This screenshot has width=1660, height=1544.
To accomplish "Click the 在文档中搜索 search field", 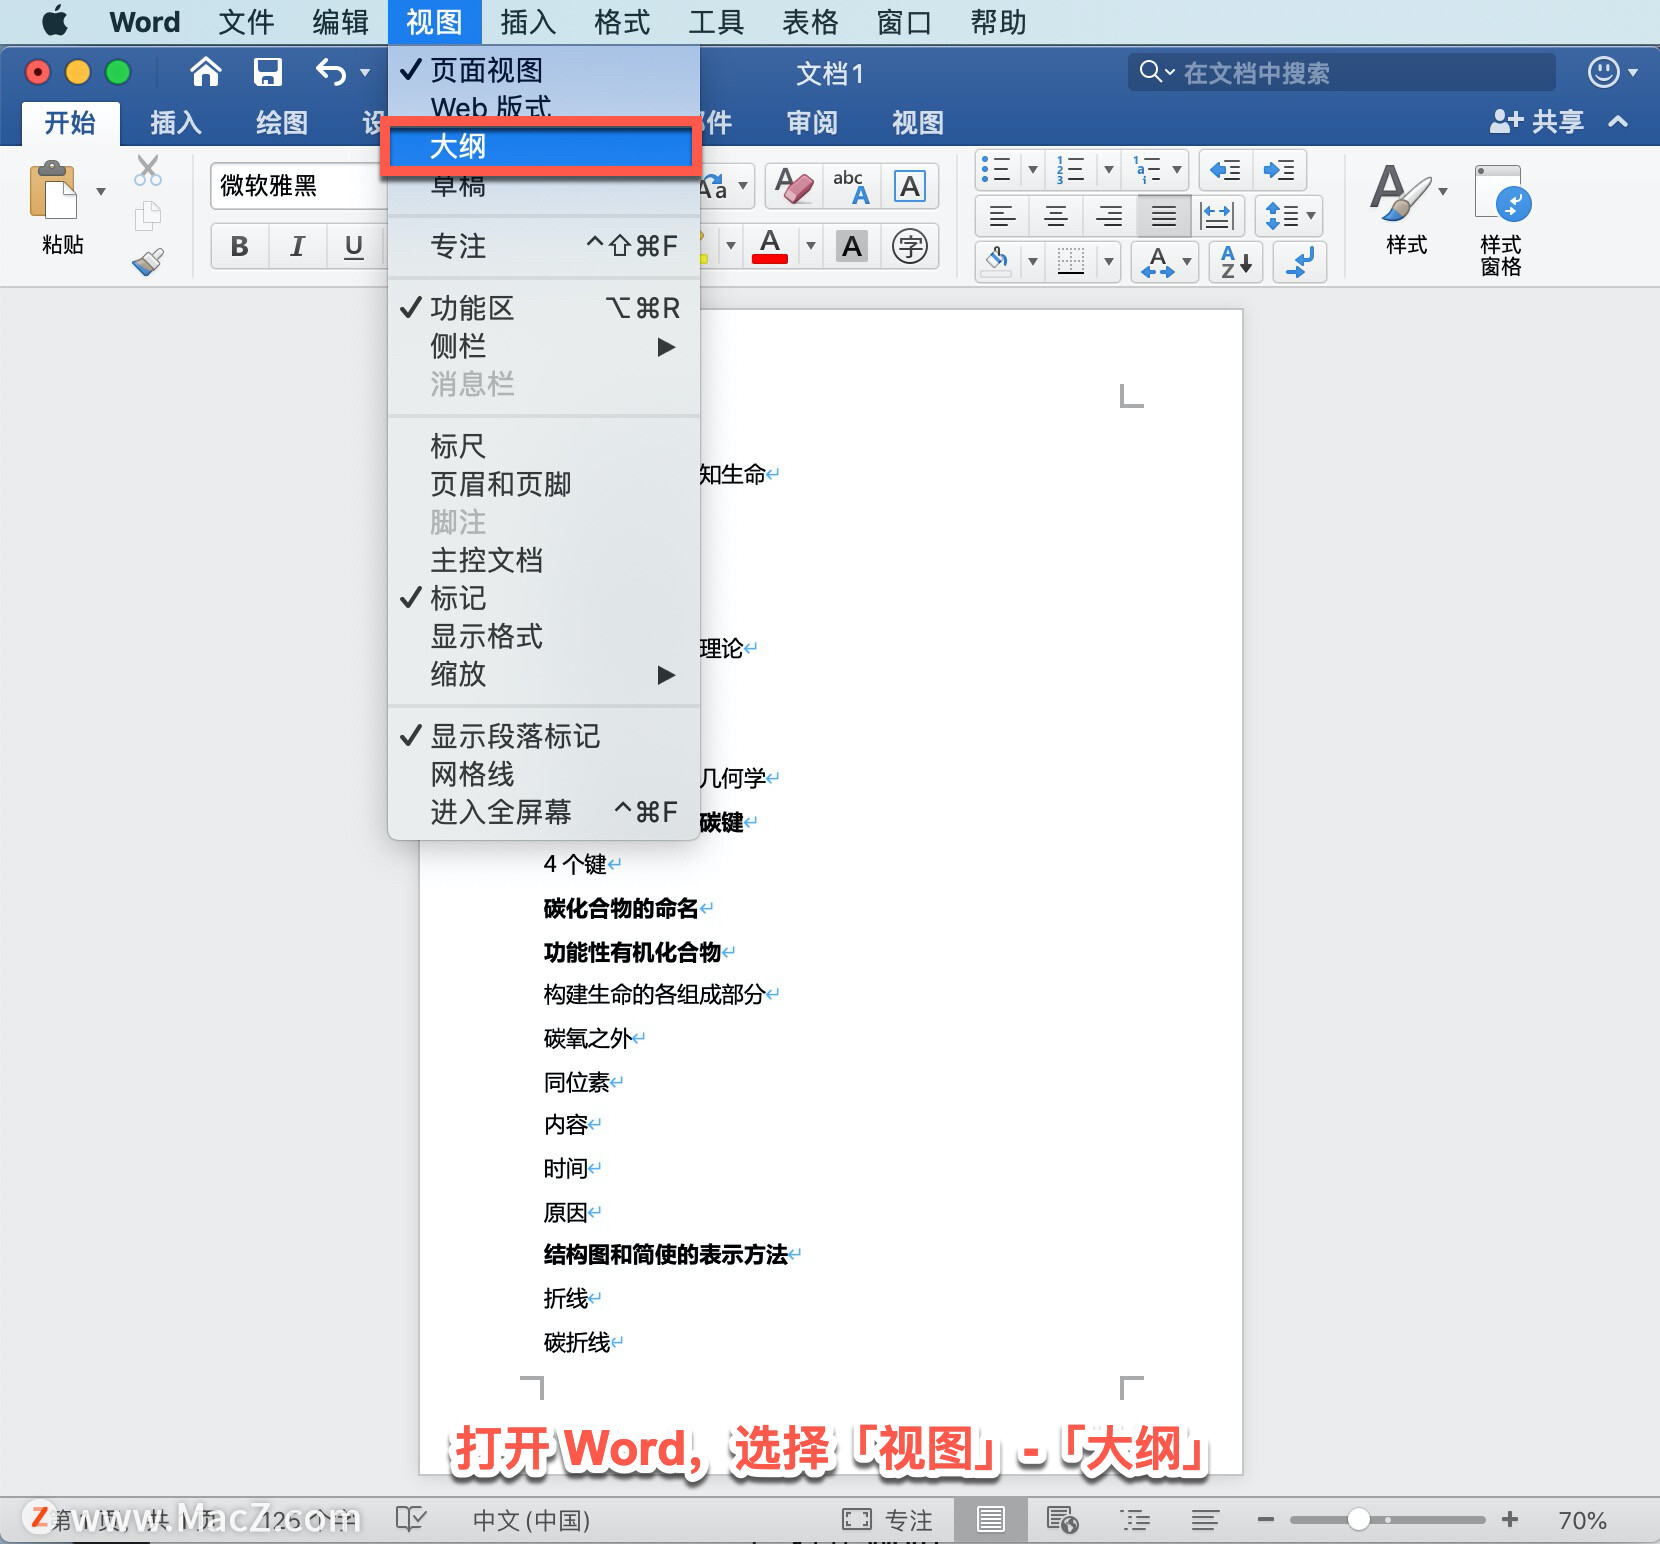I will [1342, 72].
